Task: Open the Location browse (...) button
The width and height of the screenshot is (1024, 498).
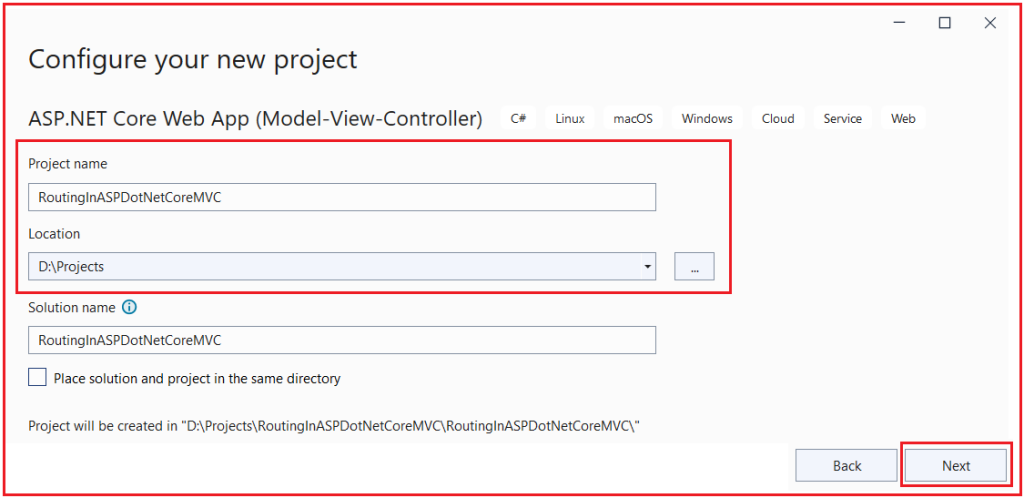Action: pyautogui.click(x=694, y=266)
